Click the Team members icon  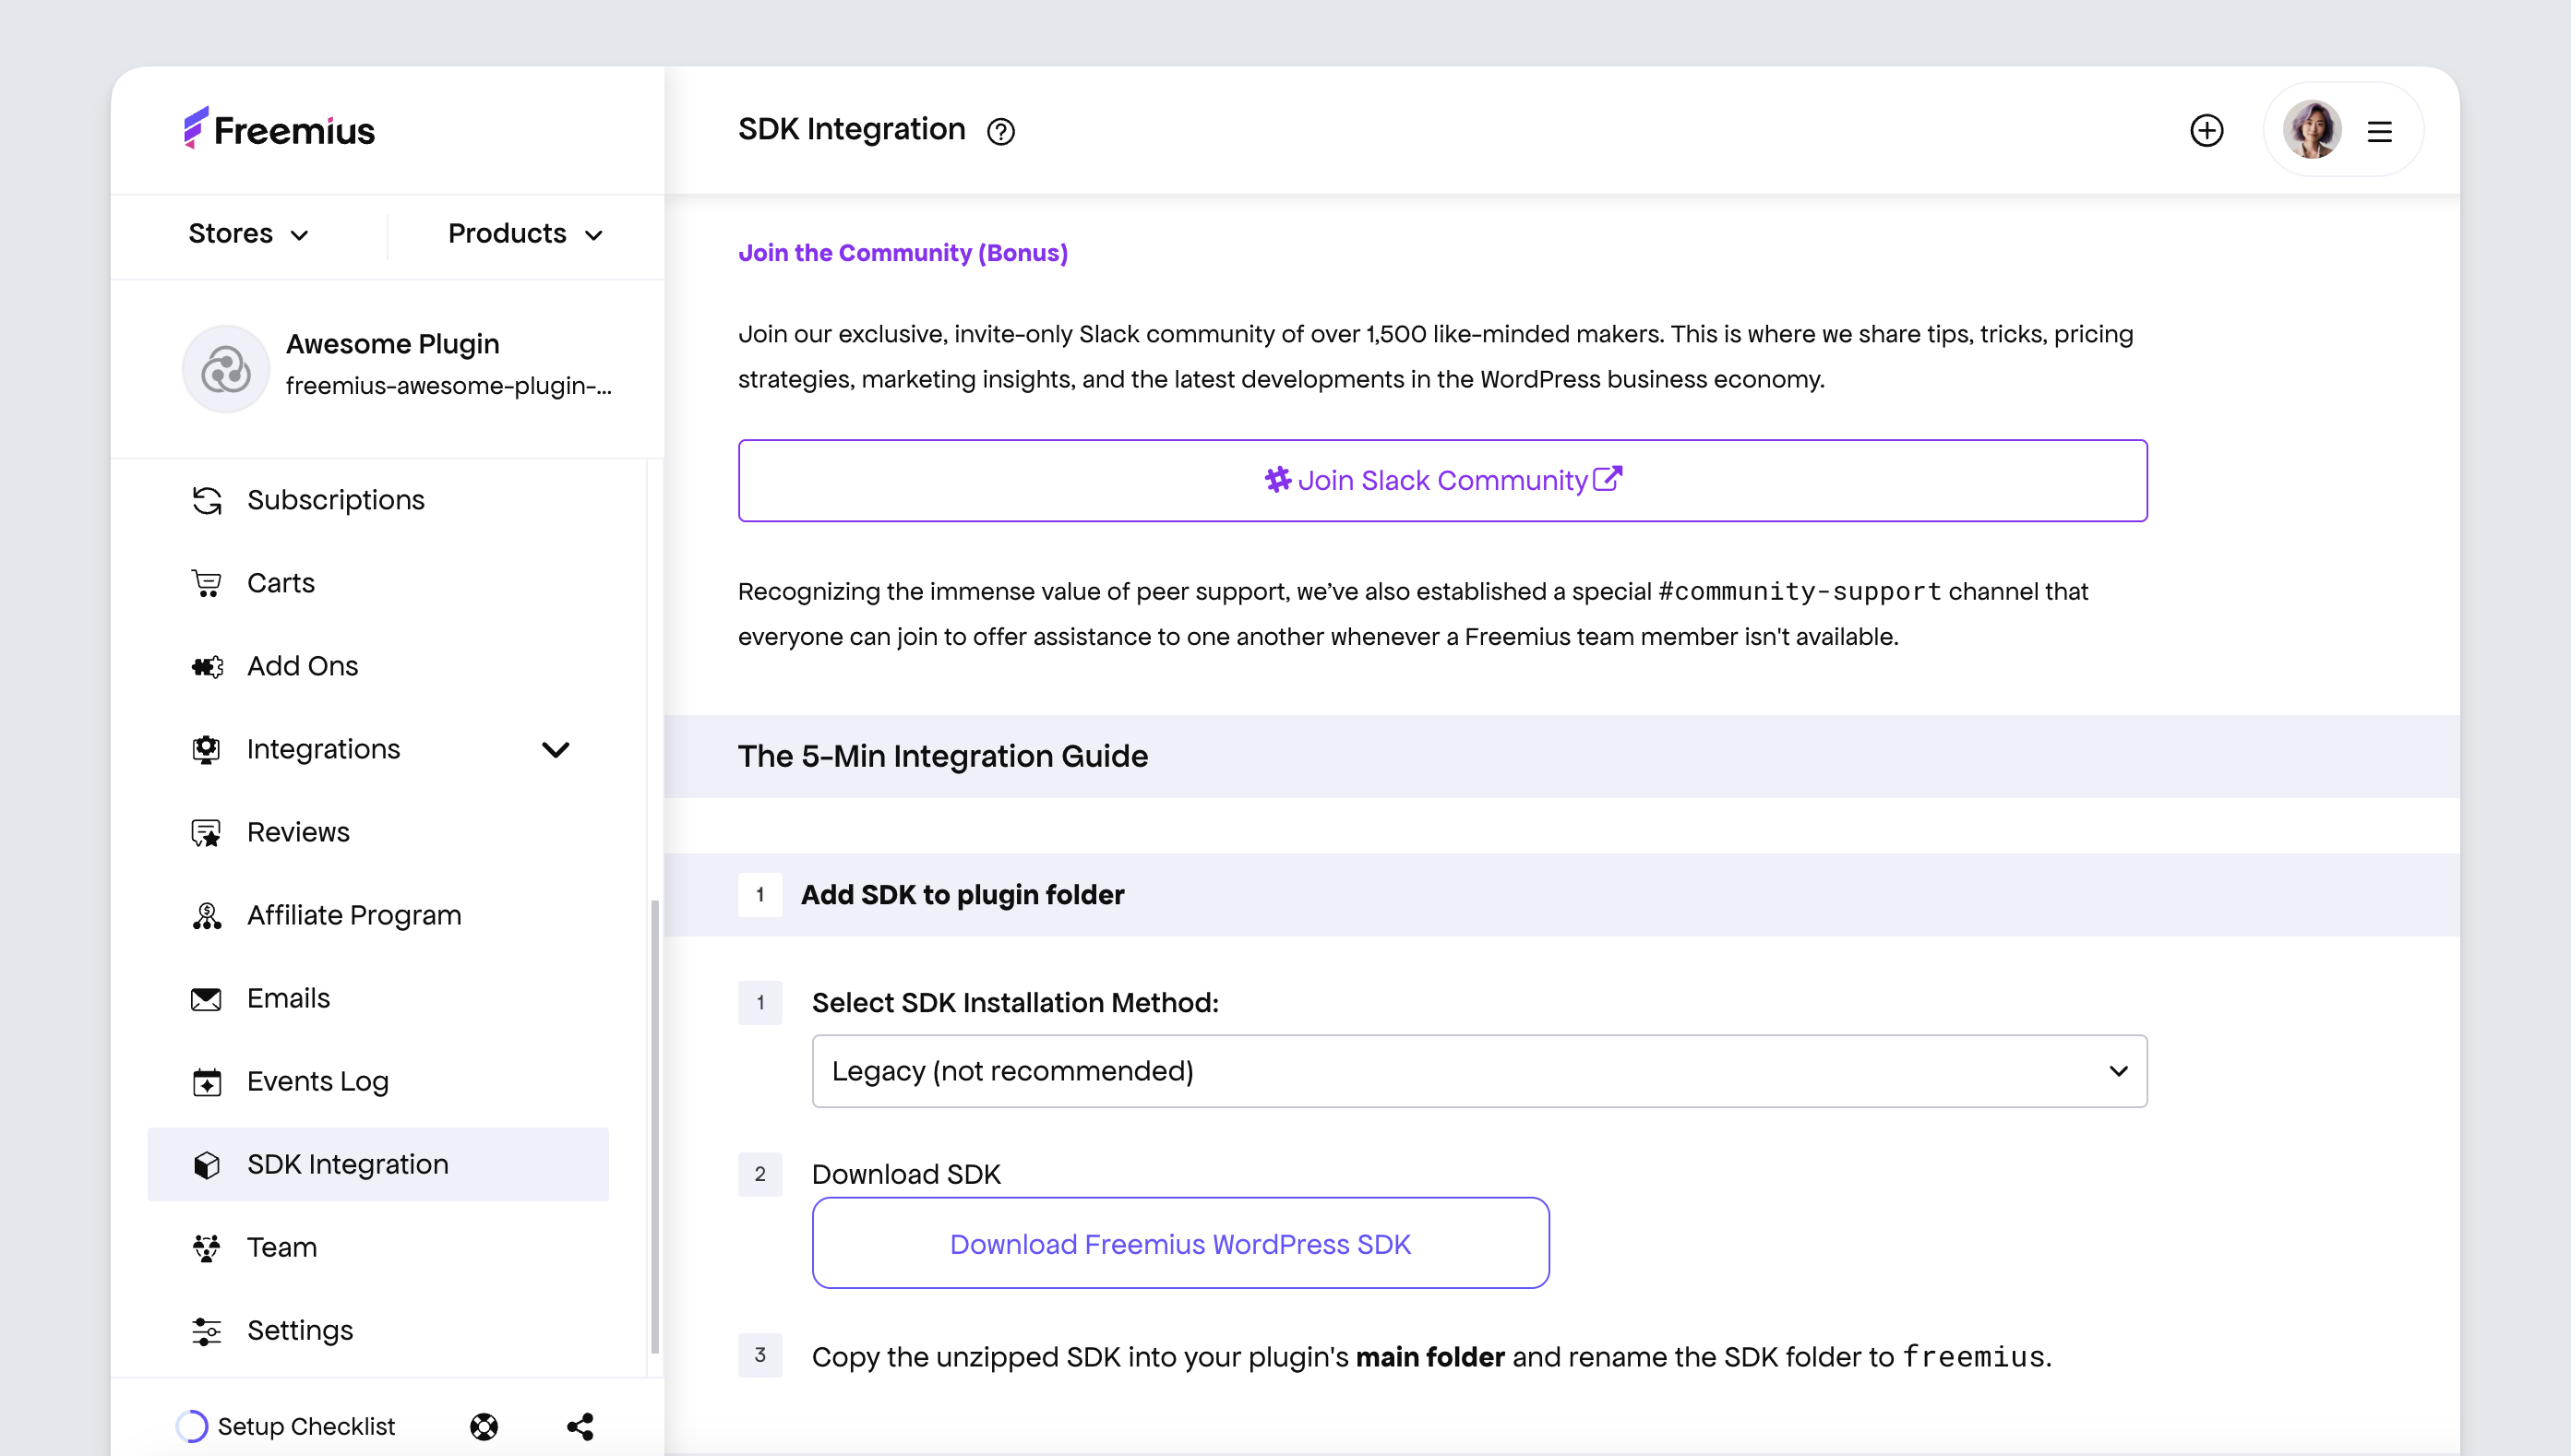[x=206, y=1248]
